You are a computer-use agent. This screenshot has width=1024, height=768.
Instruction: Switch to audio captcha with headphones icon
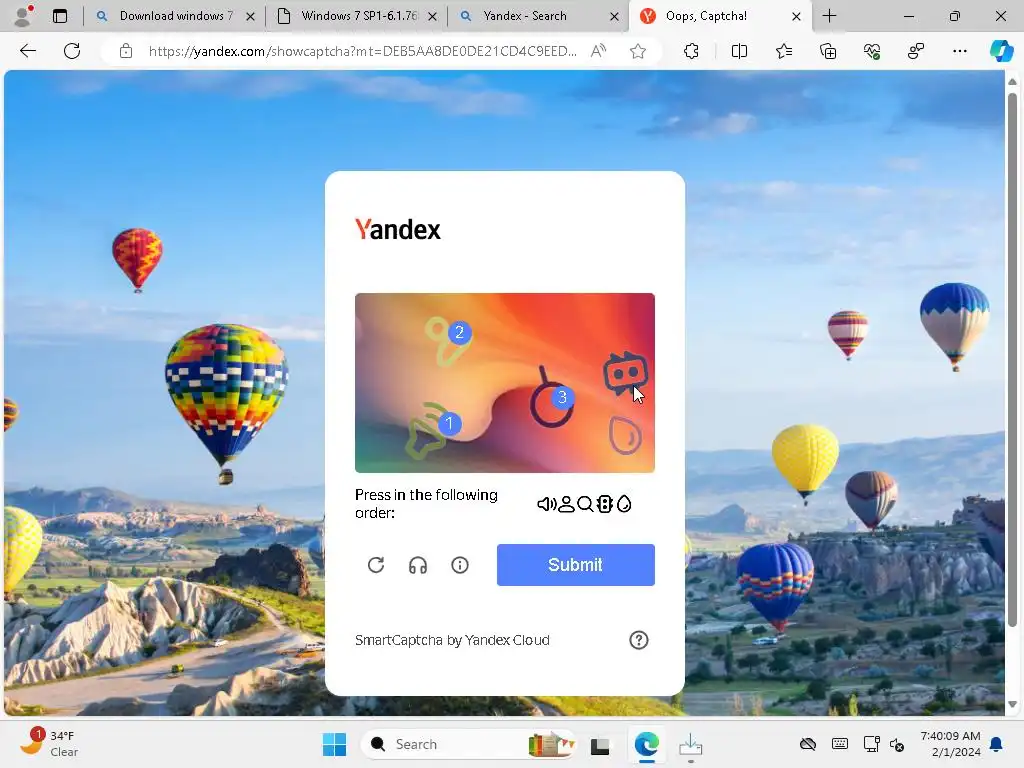tap(418, 565)
